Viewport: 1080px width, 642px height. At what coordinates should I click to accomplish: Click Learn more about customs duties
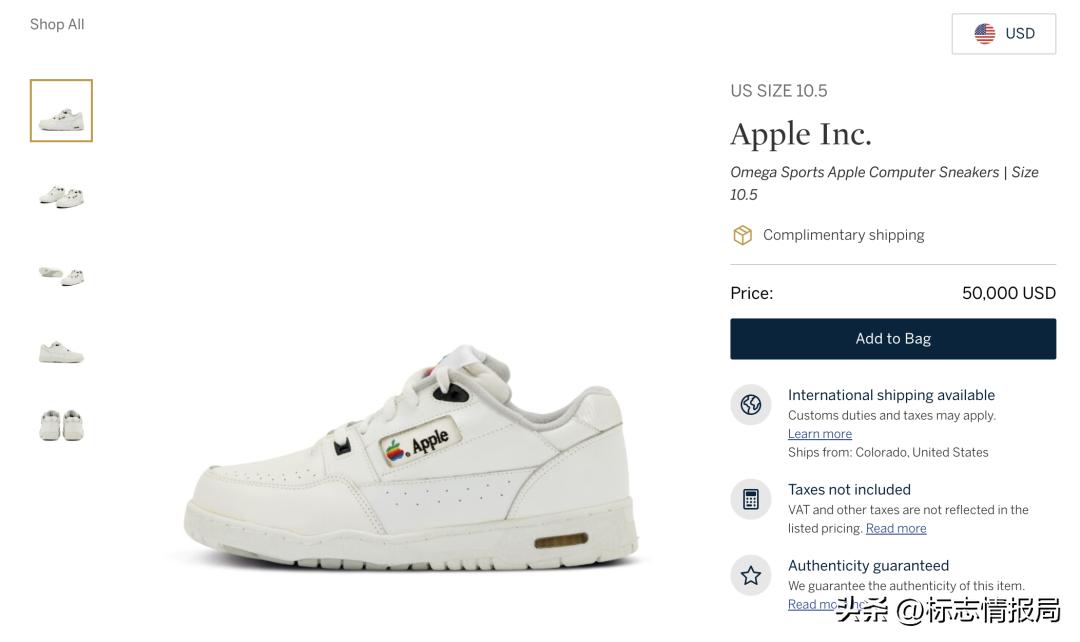[x=820, y=433]
